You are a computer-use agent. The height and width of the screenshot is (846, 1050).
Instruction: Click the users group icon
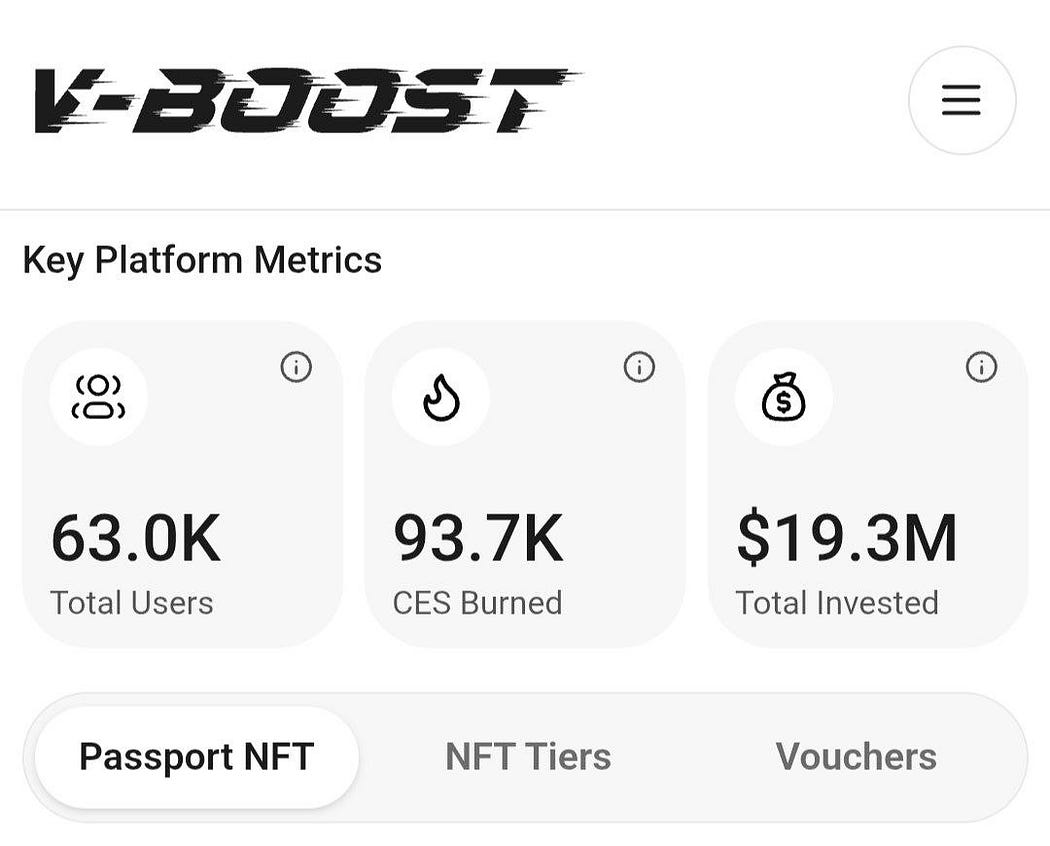click(x=98, y=397)
